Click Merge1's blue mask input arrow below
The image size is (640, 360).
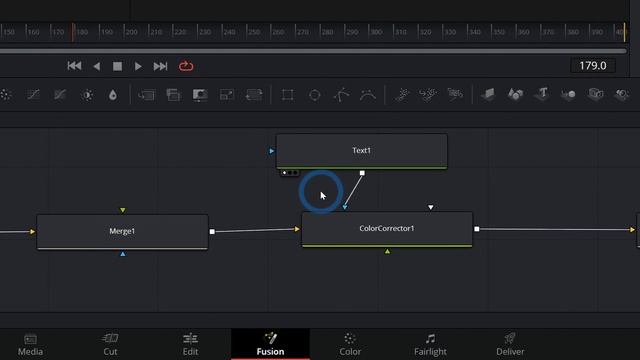(122, 254)
